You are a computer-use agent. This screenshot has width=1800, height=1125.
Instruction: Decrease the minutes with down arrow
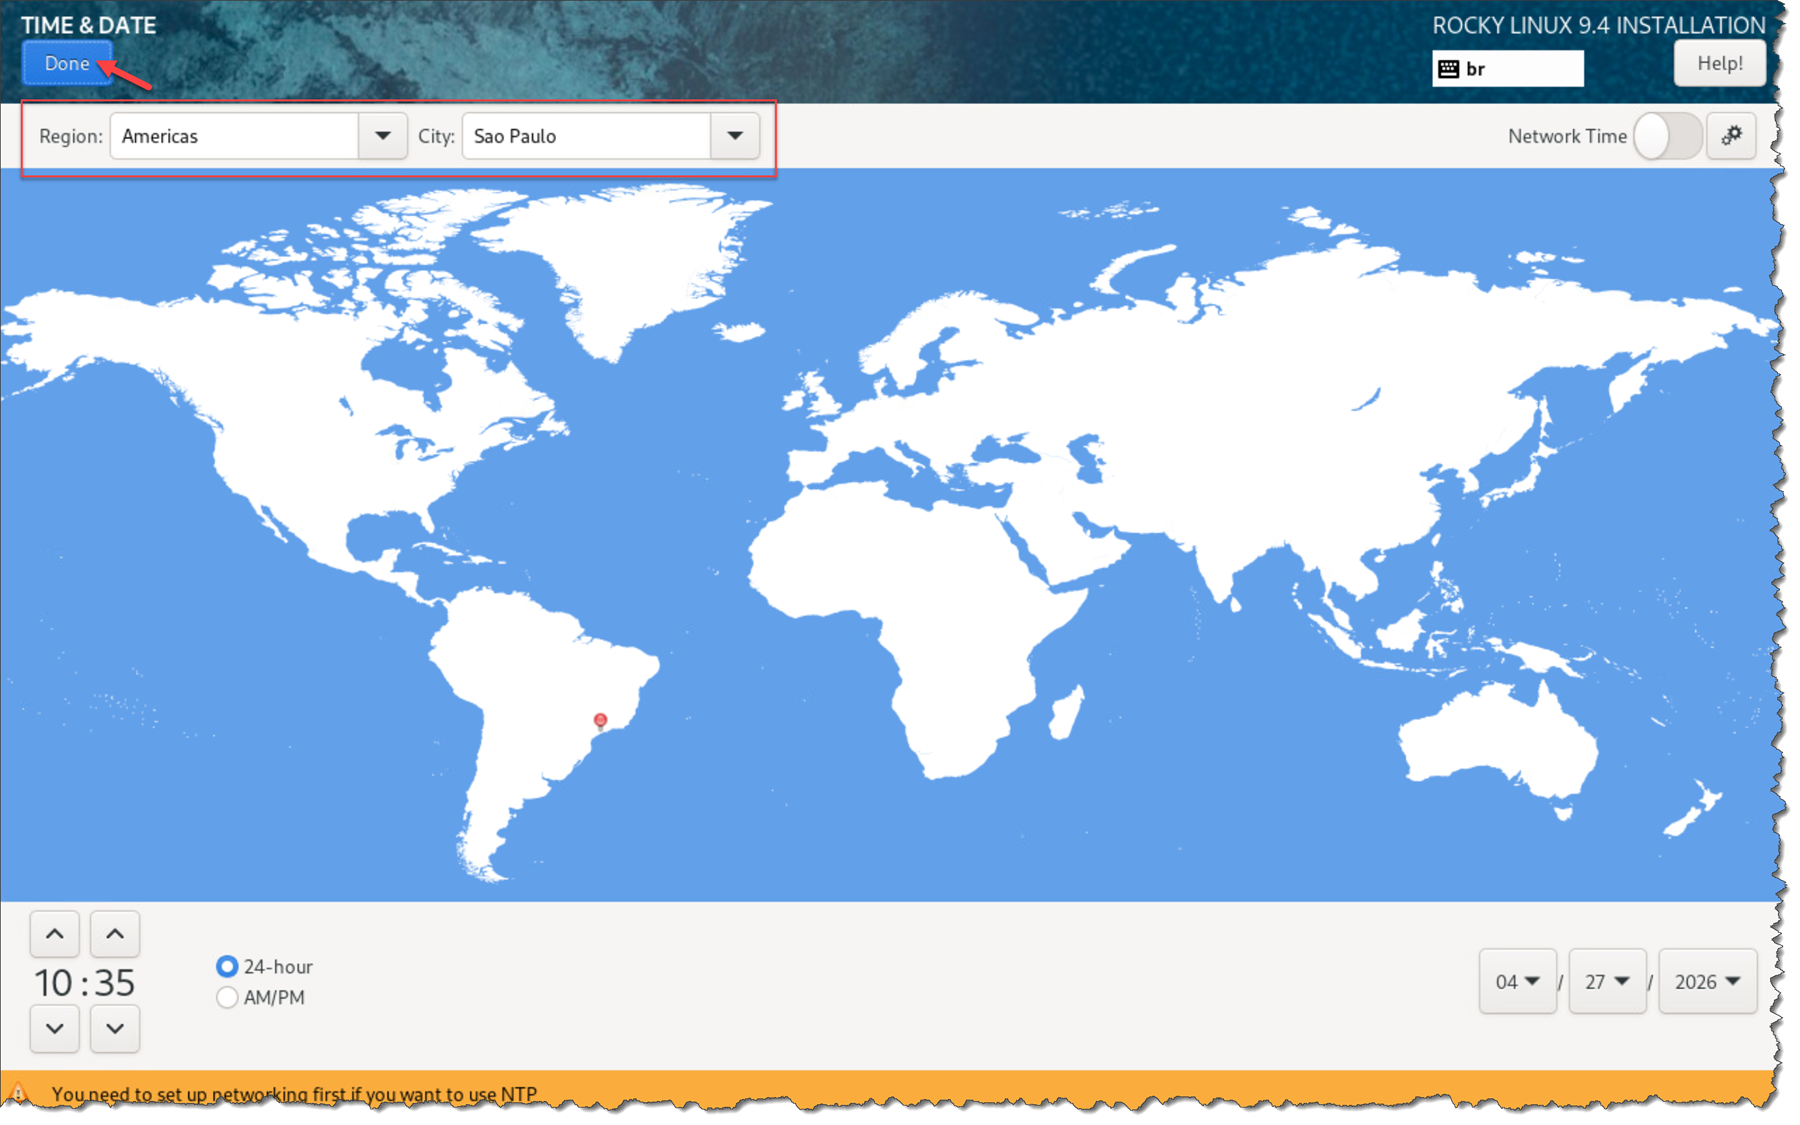pyautogui.click(x=115, y=1028)
